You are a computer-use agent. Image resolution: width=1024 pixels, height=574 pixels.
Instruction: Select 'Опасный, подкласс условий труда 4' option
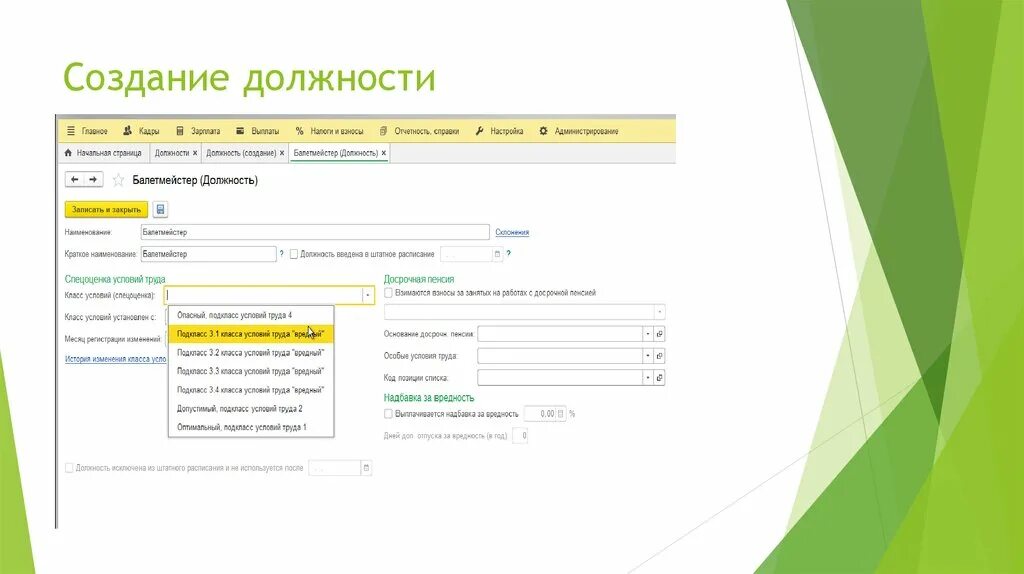click(251, 315)
